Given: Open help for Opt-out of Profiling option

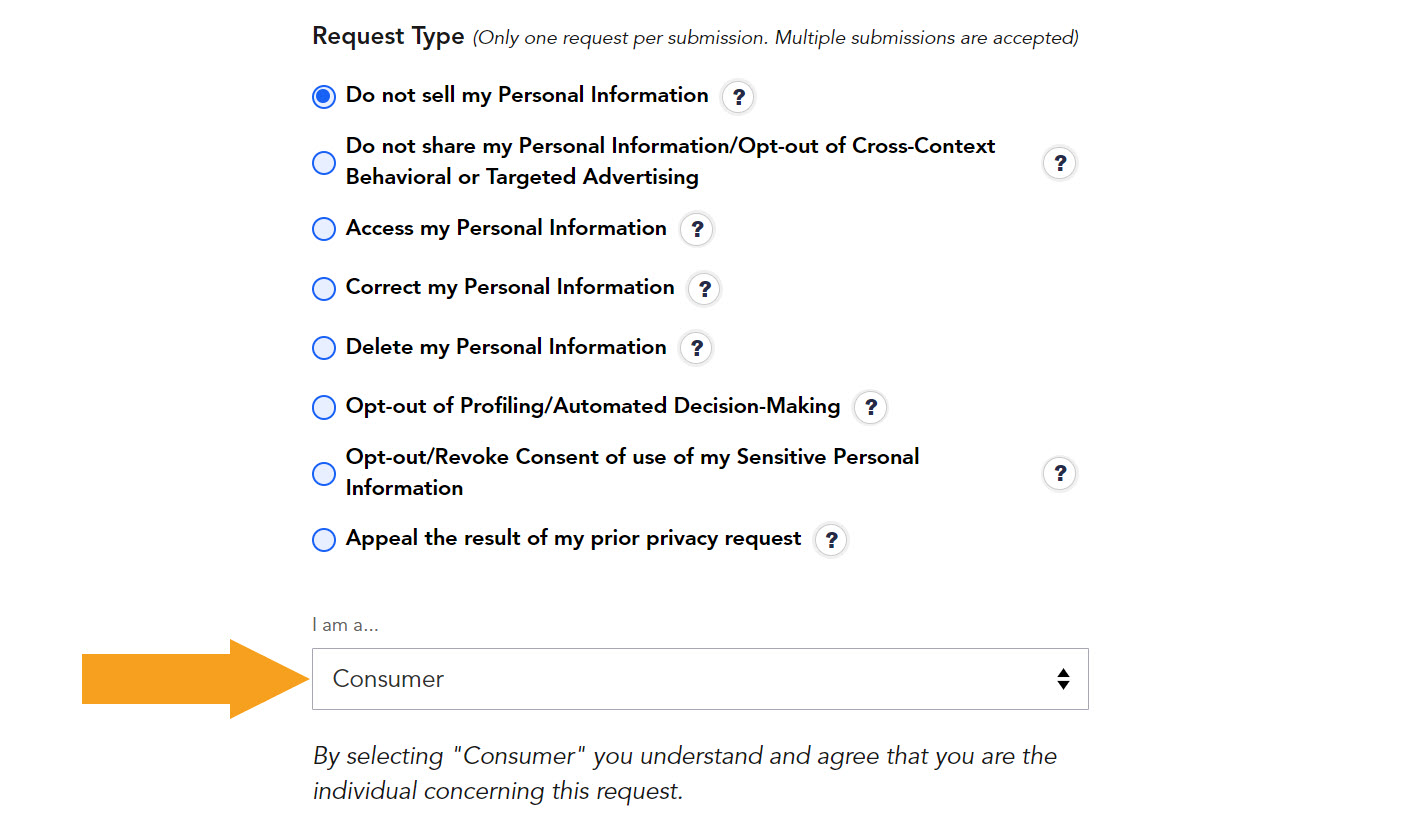Looking at the screenshot, I should [x=871, y=407].
